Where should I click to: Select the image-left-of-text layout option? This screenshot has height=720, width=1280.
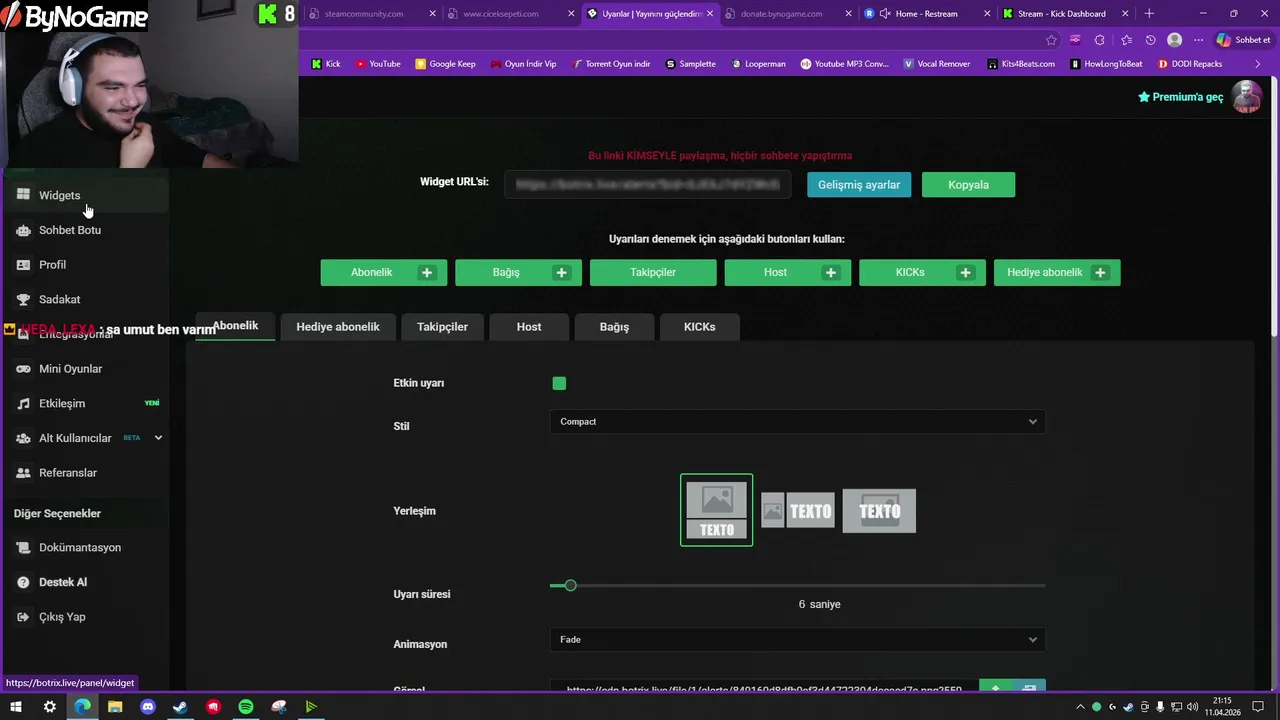[x=797, y=511]
